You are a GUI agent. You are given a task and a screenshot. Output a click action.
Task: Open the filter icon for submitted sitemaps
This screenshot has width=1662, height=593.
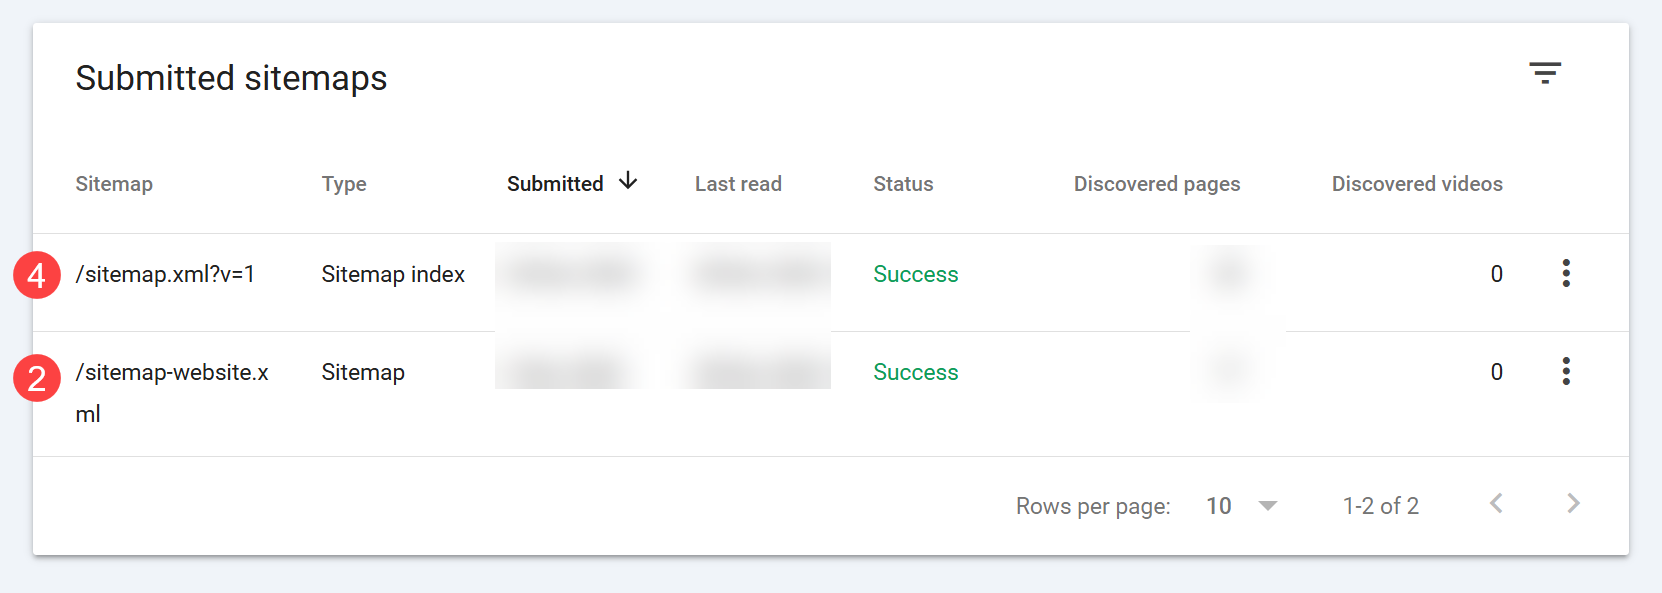(1545, 73)
